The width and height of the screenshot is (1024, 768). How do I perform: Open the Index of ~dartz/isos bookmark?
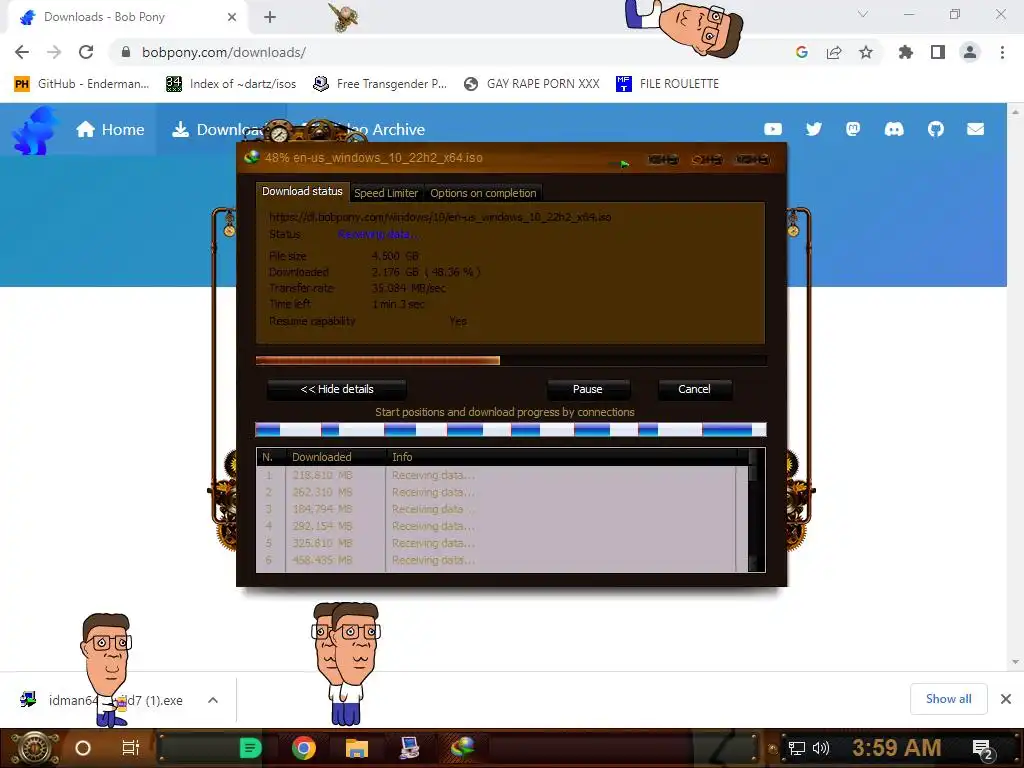click(231, 84)
